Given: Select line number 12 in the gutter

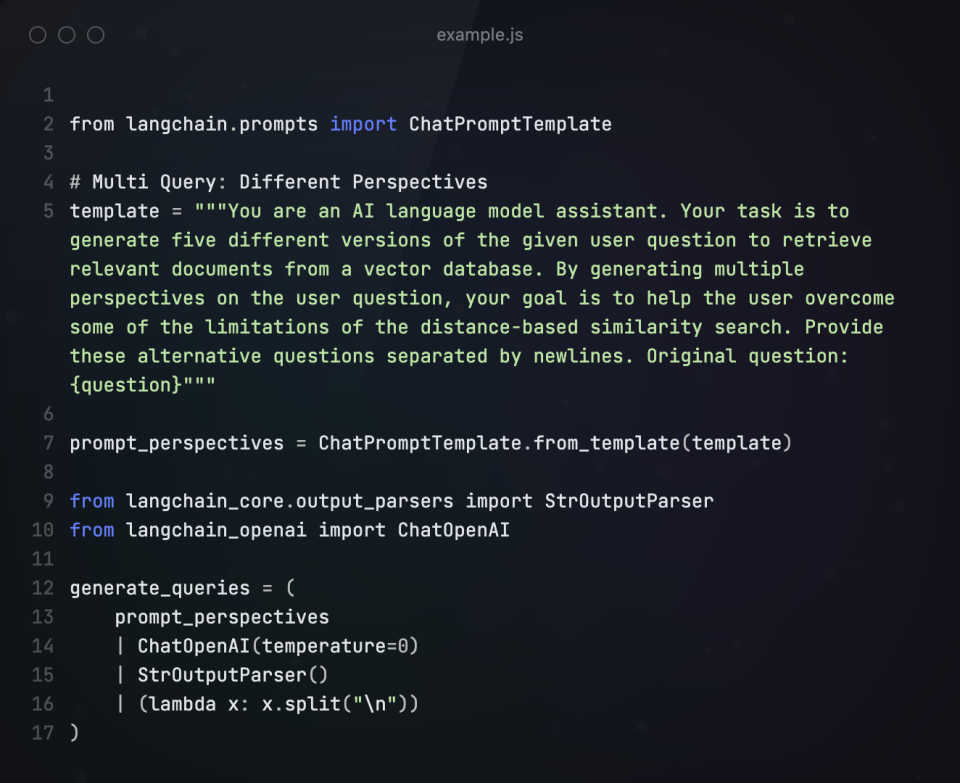Looking at the screenshot, I should (43, 588).
